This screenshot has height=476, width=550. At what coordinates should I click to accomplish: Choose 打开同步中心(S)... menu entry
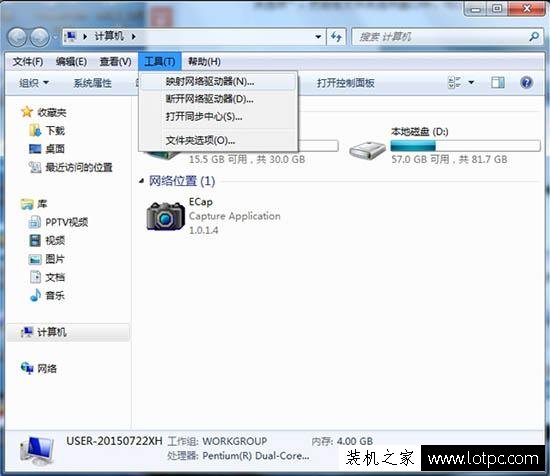click(218, 116)
